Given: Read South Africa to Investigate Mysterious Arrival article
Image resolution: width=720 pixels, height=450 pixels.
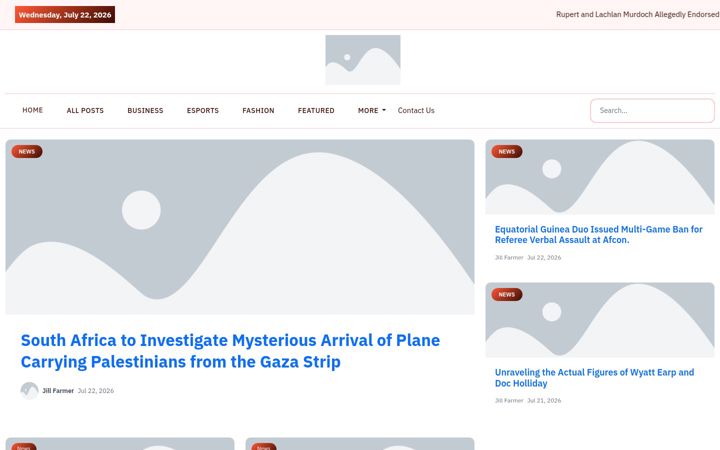Looking at the screenshot, I should [230, 351].
